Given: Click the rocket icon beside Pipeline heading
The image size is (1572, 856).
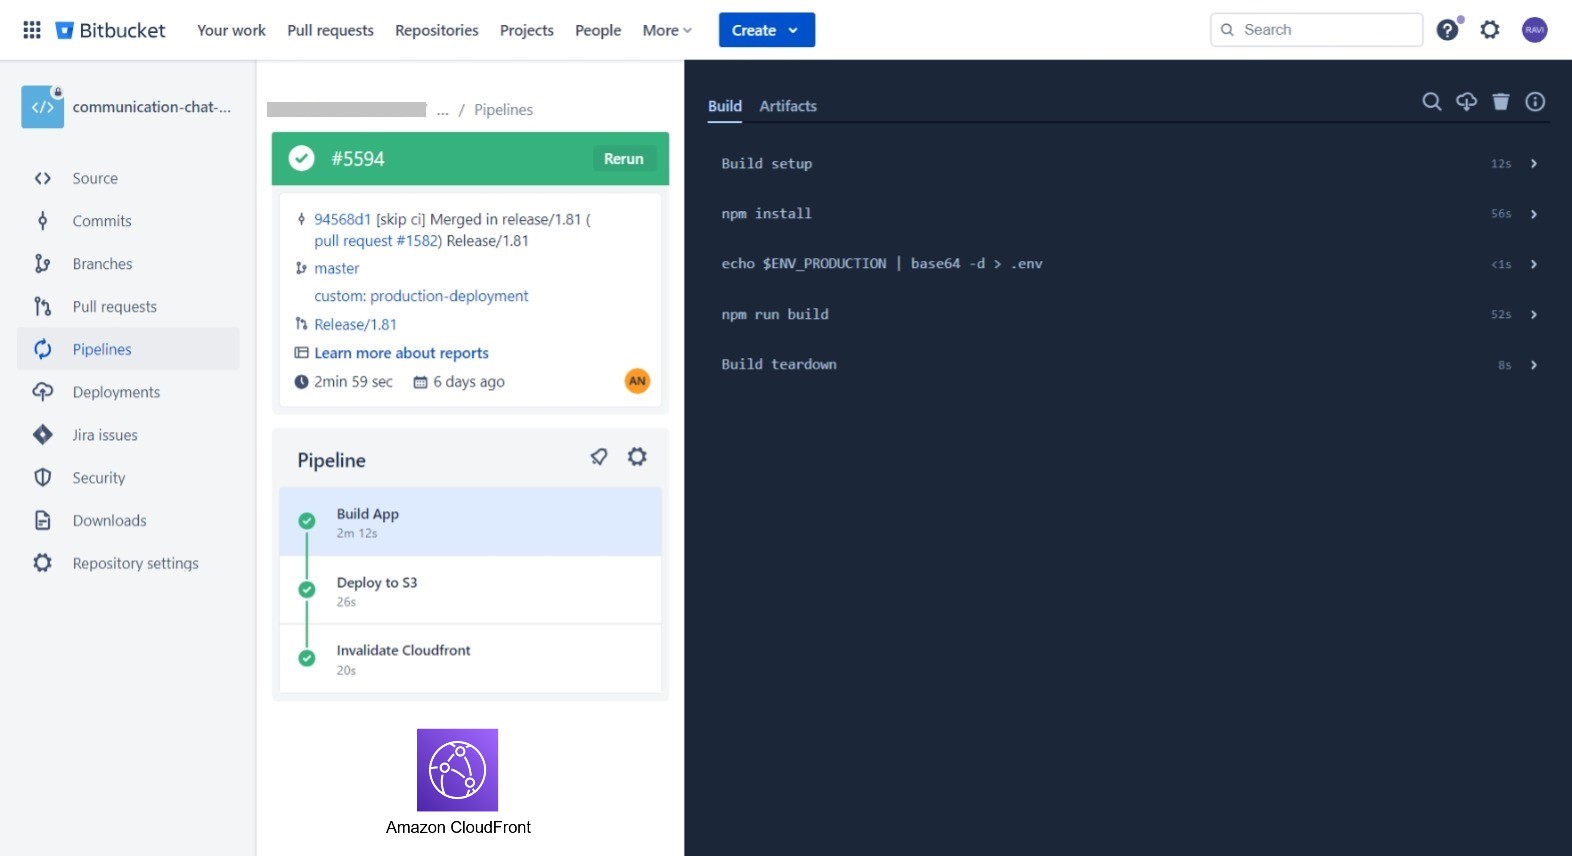Looking at the screenshot, I should [599, 457].
